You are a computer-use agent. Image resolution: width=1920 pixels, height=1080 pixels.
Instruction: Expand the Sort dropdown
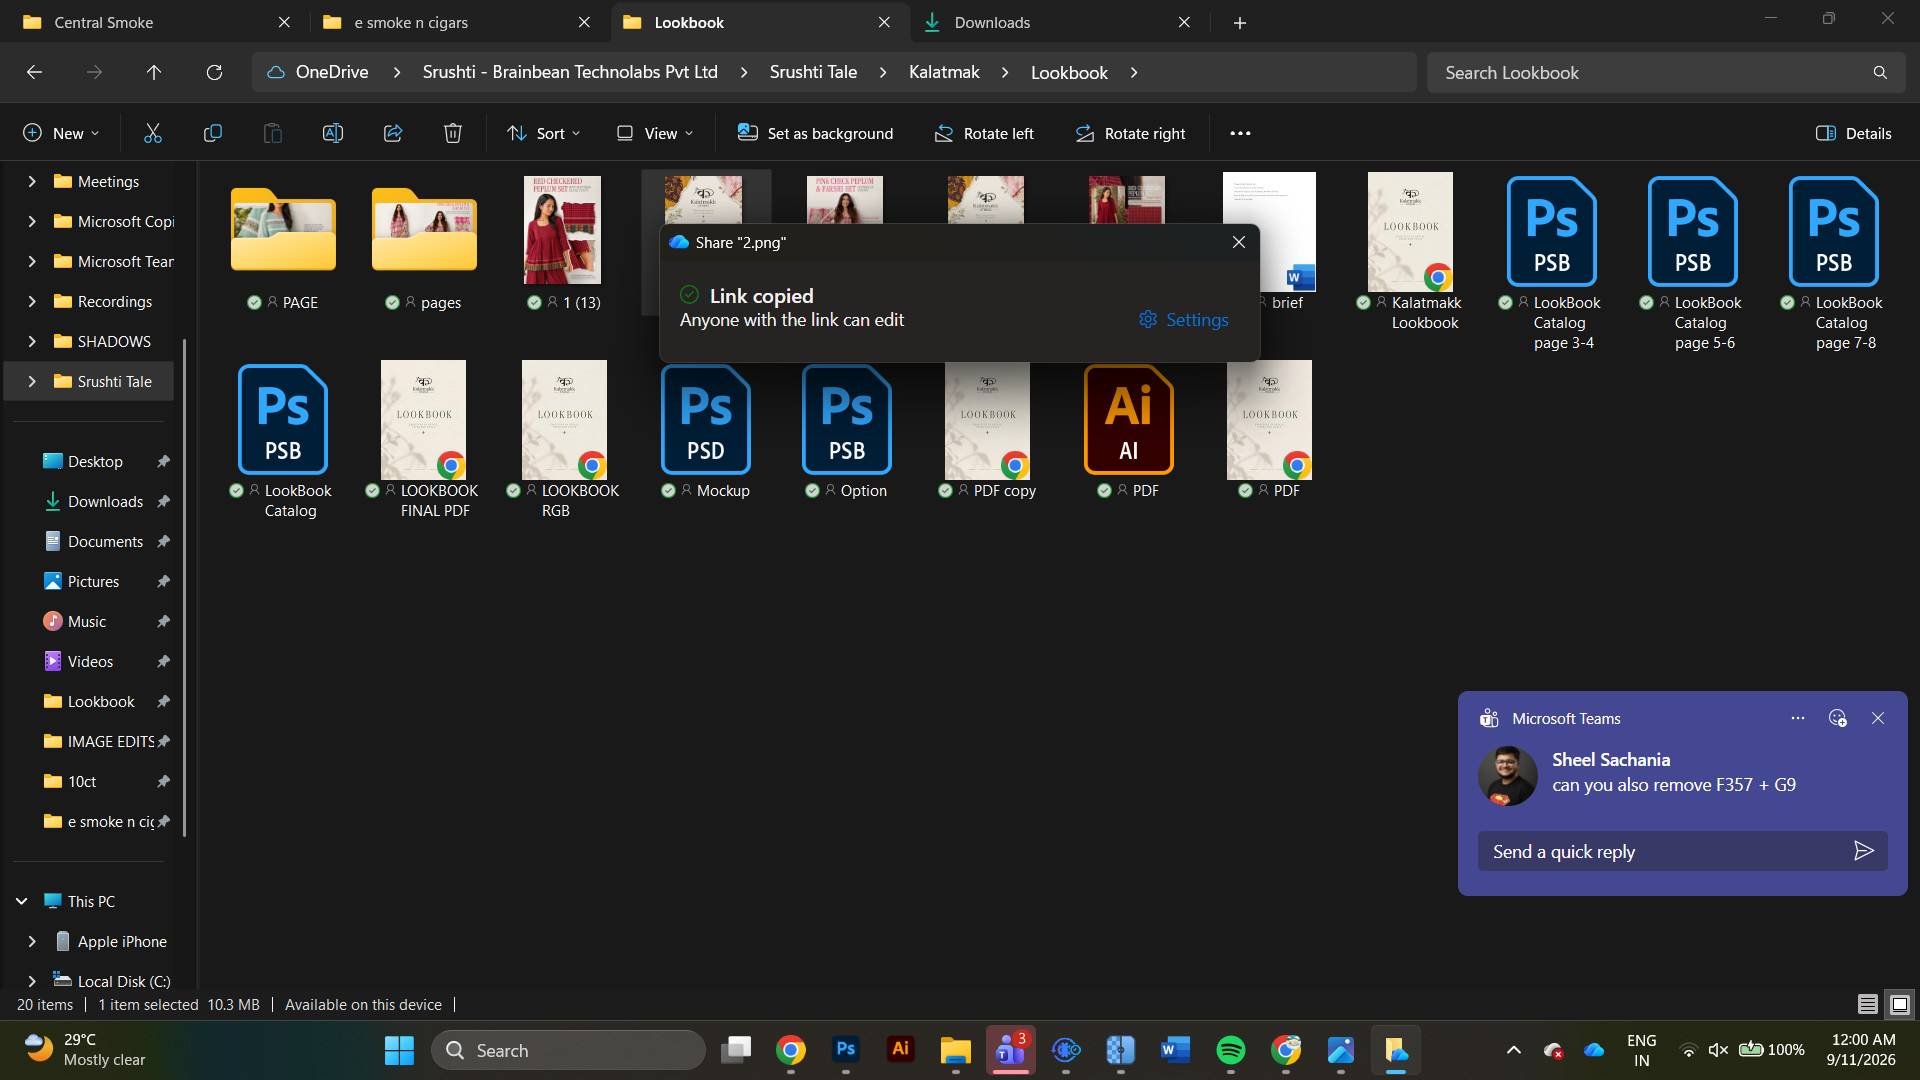(x=543, y=133)
